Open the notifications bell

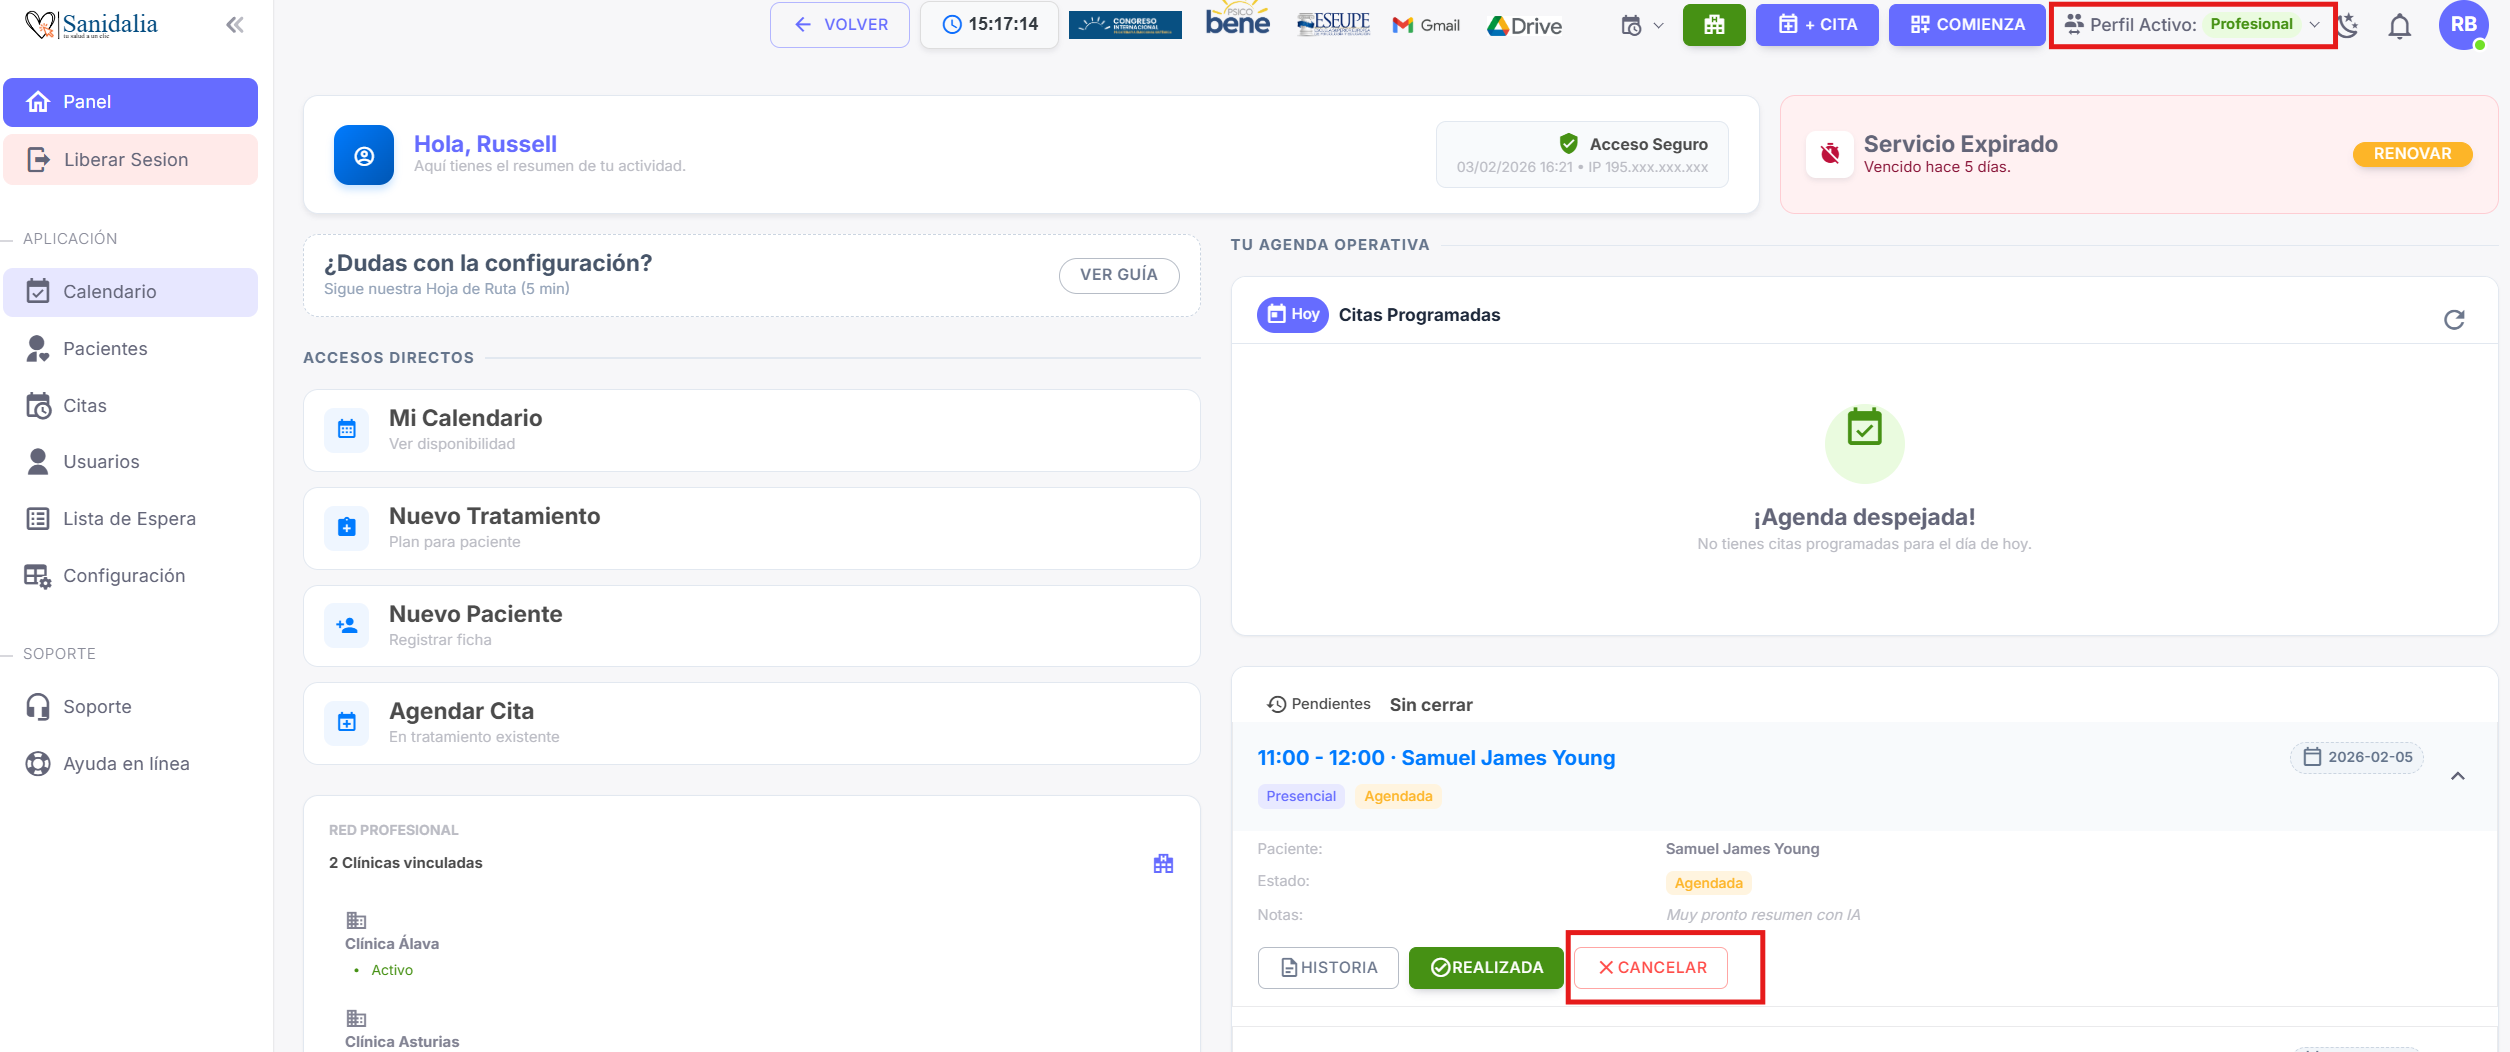pos(2399,26)
